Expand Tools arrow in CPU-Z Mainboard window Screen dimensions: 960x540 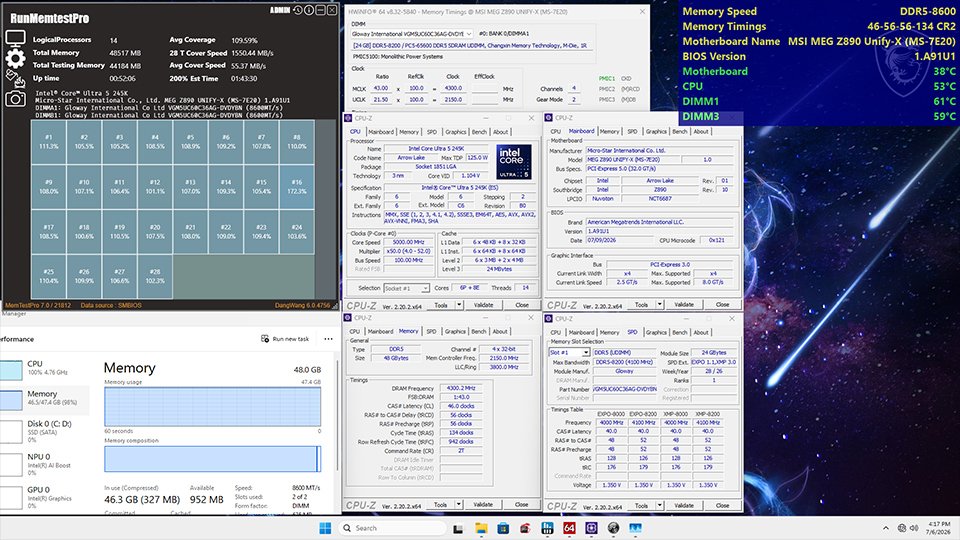click(660, 304)
